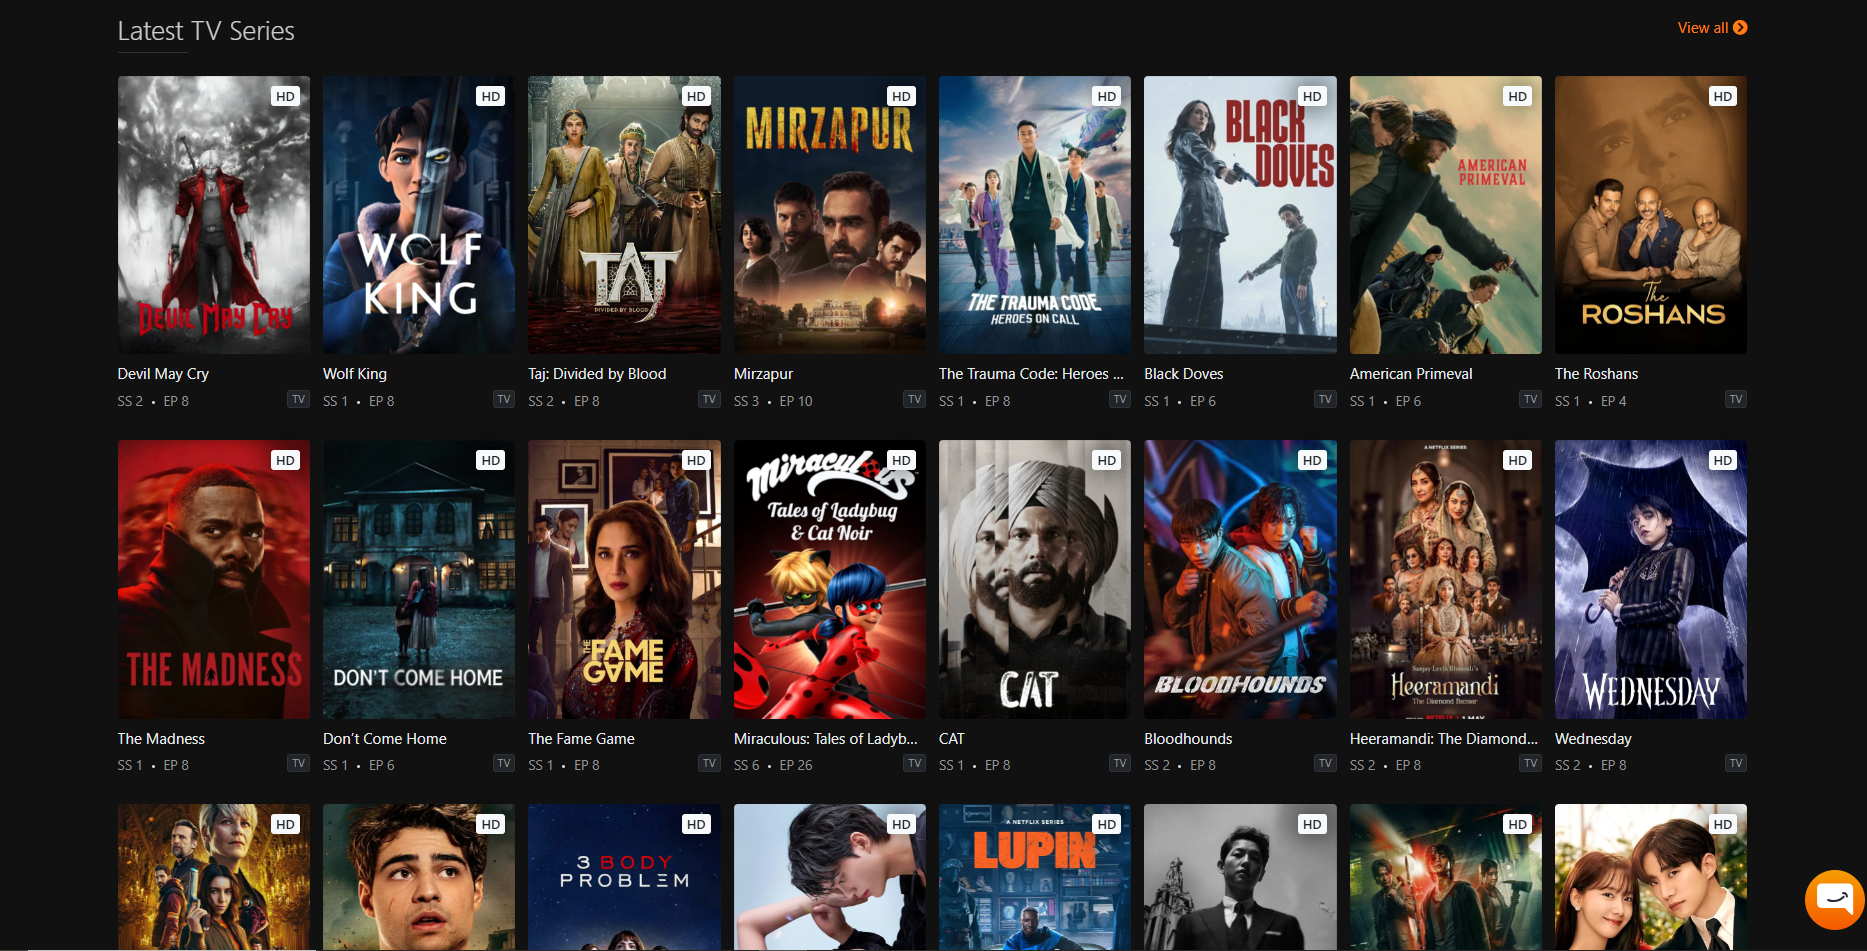Open The Madness poster
The width and height of the screenshot is (1867, 951).
coord(214,579)
